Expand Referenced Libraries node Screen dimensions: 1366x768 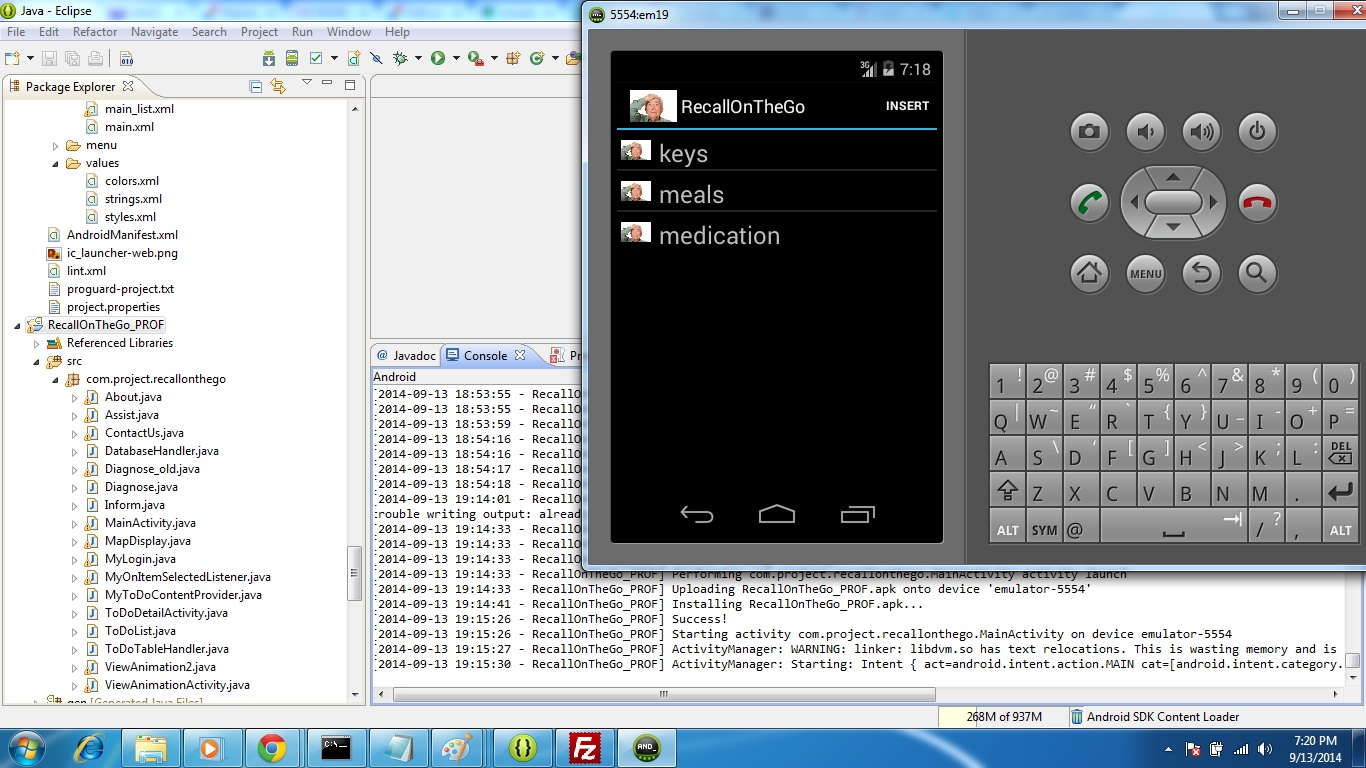[x=36, y=343]
